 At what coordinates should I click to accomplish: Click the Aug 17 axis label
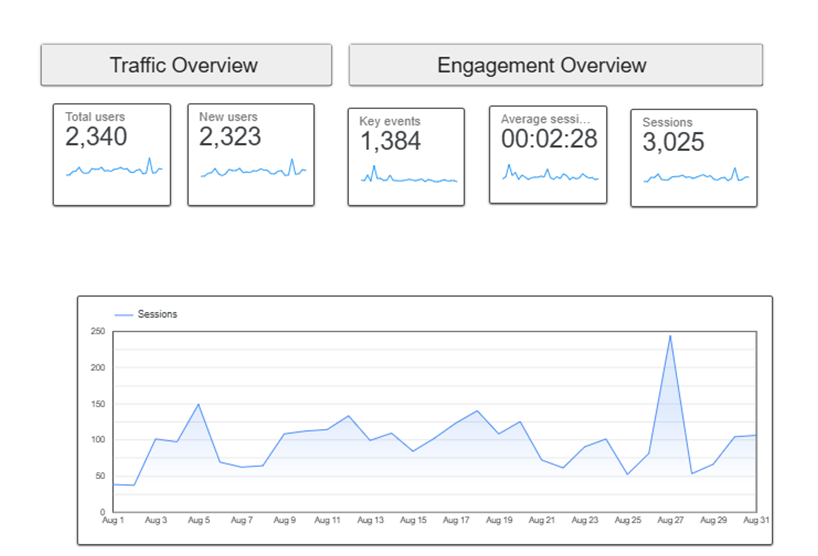pos(456,520)
